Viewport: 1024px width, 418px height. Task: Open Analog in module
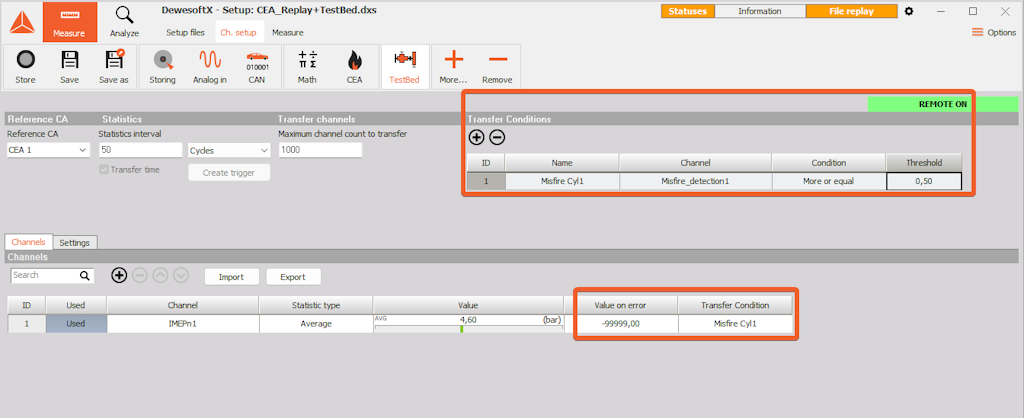point(210,67)
